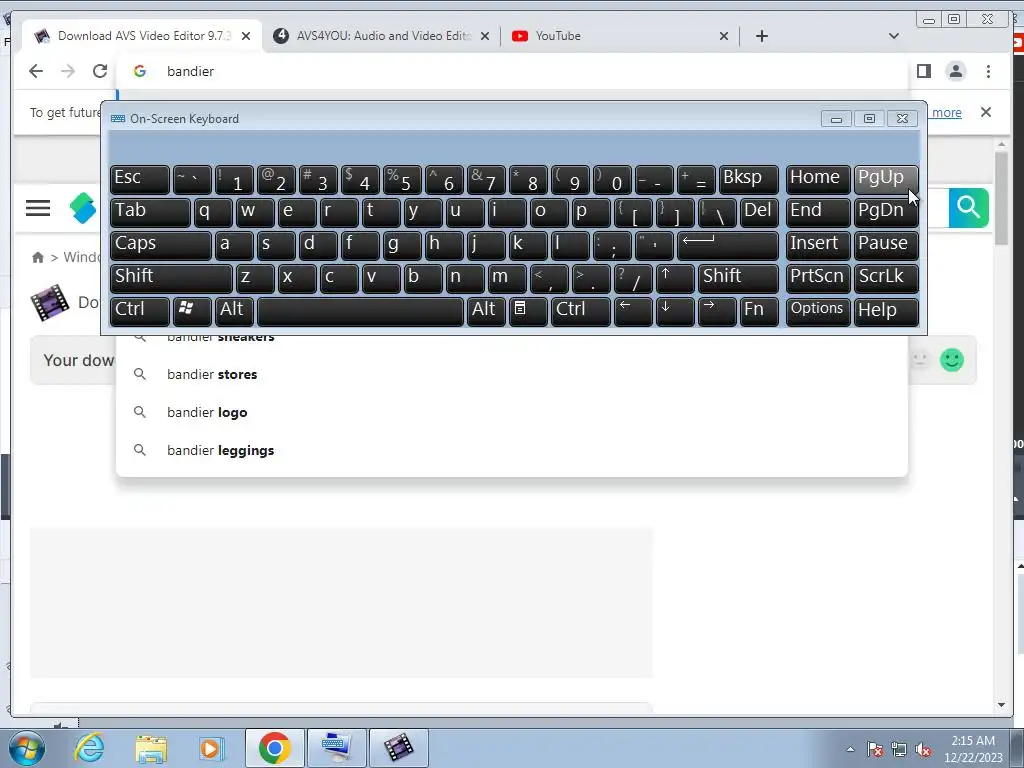Click the teal search magnifier button
The width and height of the screenshot is (1024, 768).
[x=968, y=208]
